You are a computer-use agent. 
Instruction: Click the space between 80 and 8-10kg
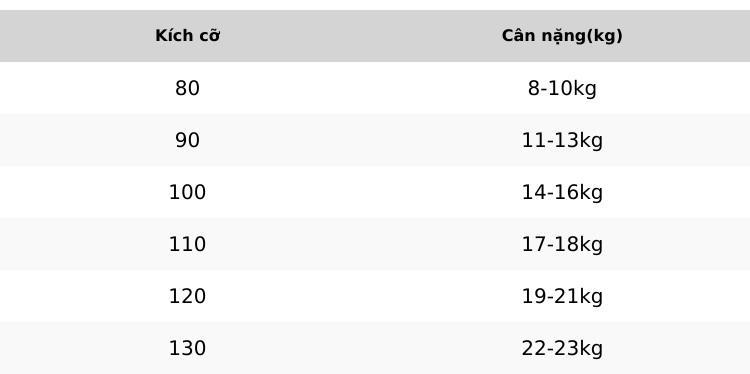(x=364, y=88)
